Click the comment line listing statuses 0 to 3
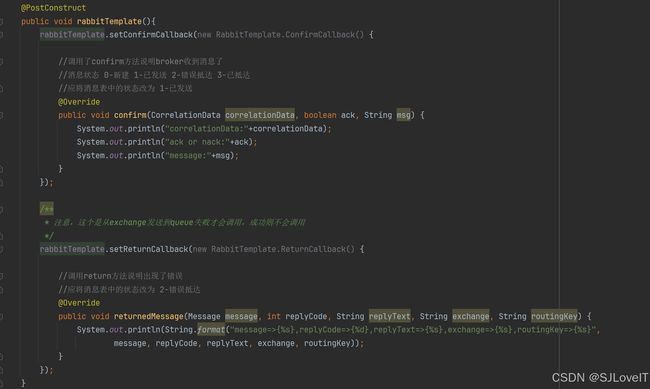 tap(154, 75)
